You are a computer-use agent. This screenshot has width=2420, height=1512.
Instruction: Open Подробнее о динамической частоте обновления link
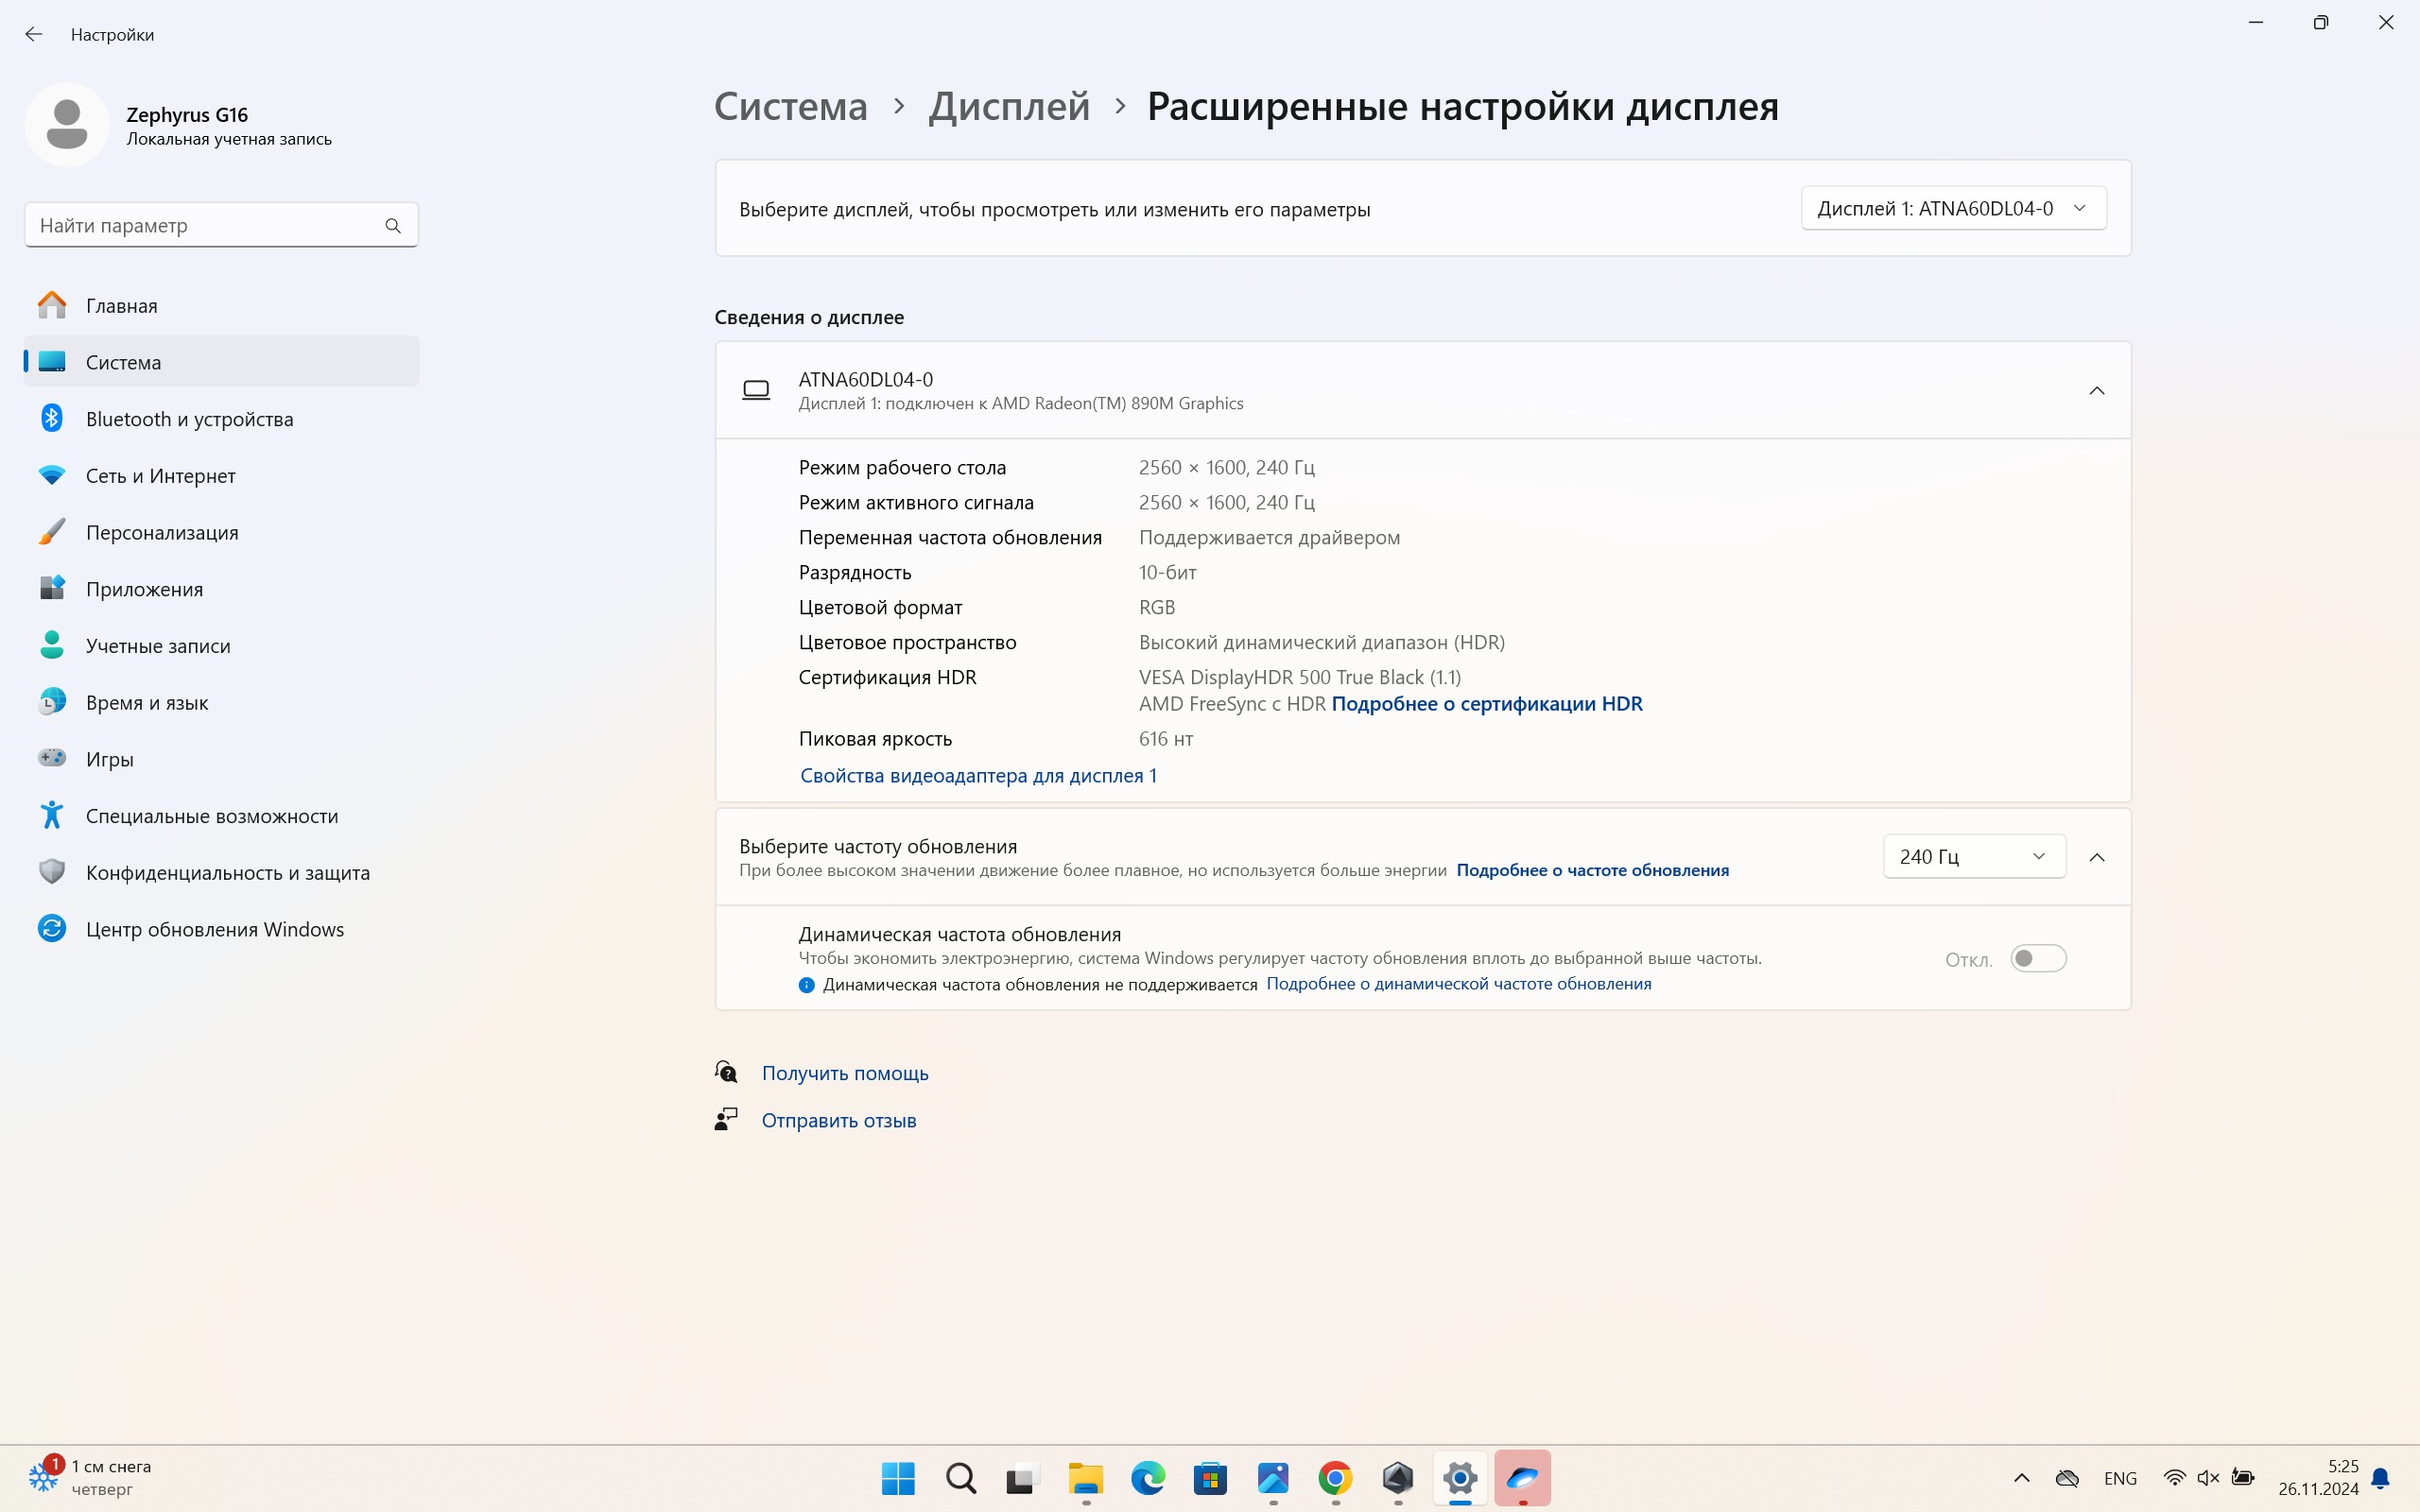[1458, 984]
